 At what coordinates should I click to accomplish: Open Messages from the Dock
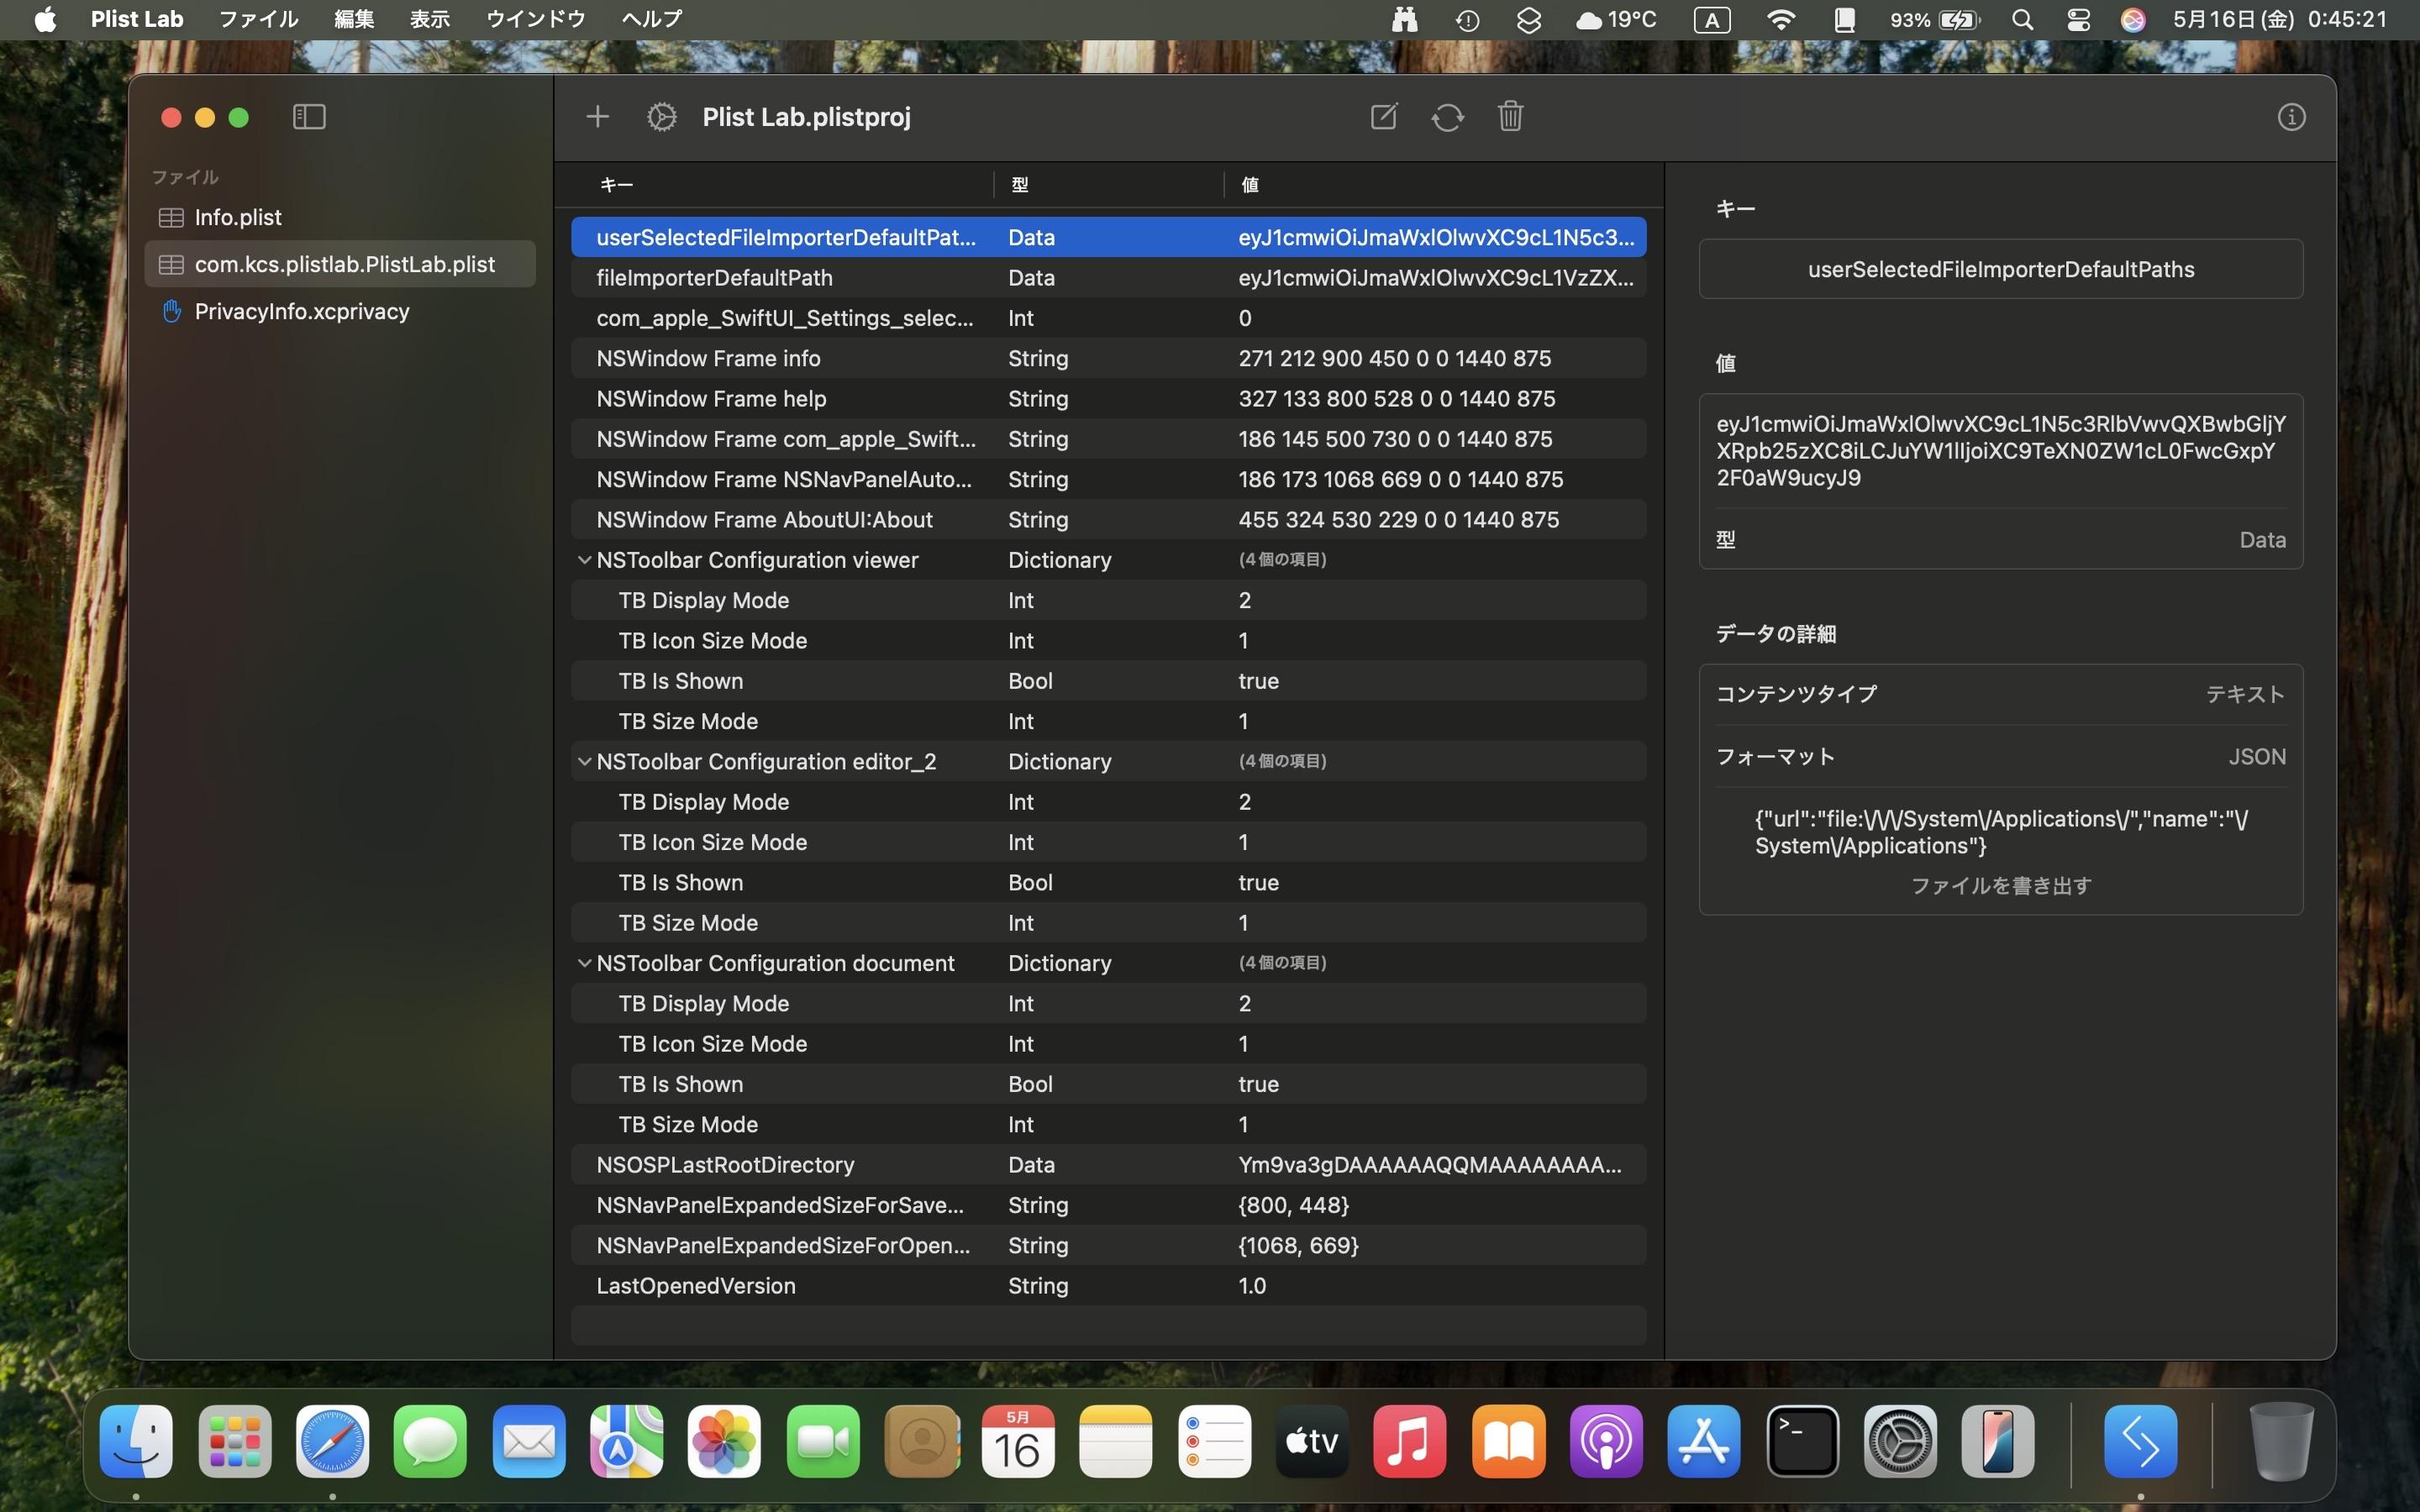click(x=430, y=1441)
